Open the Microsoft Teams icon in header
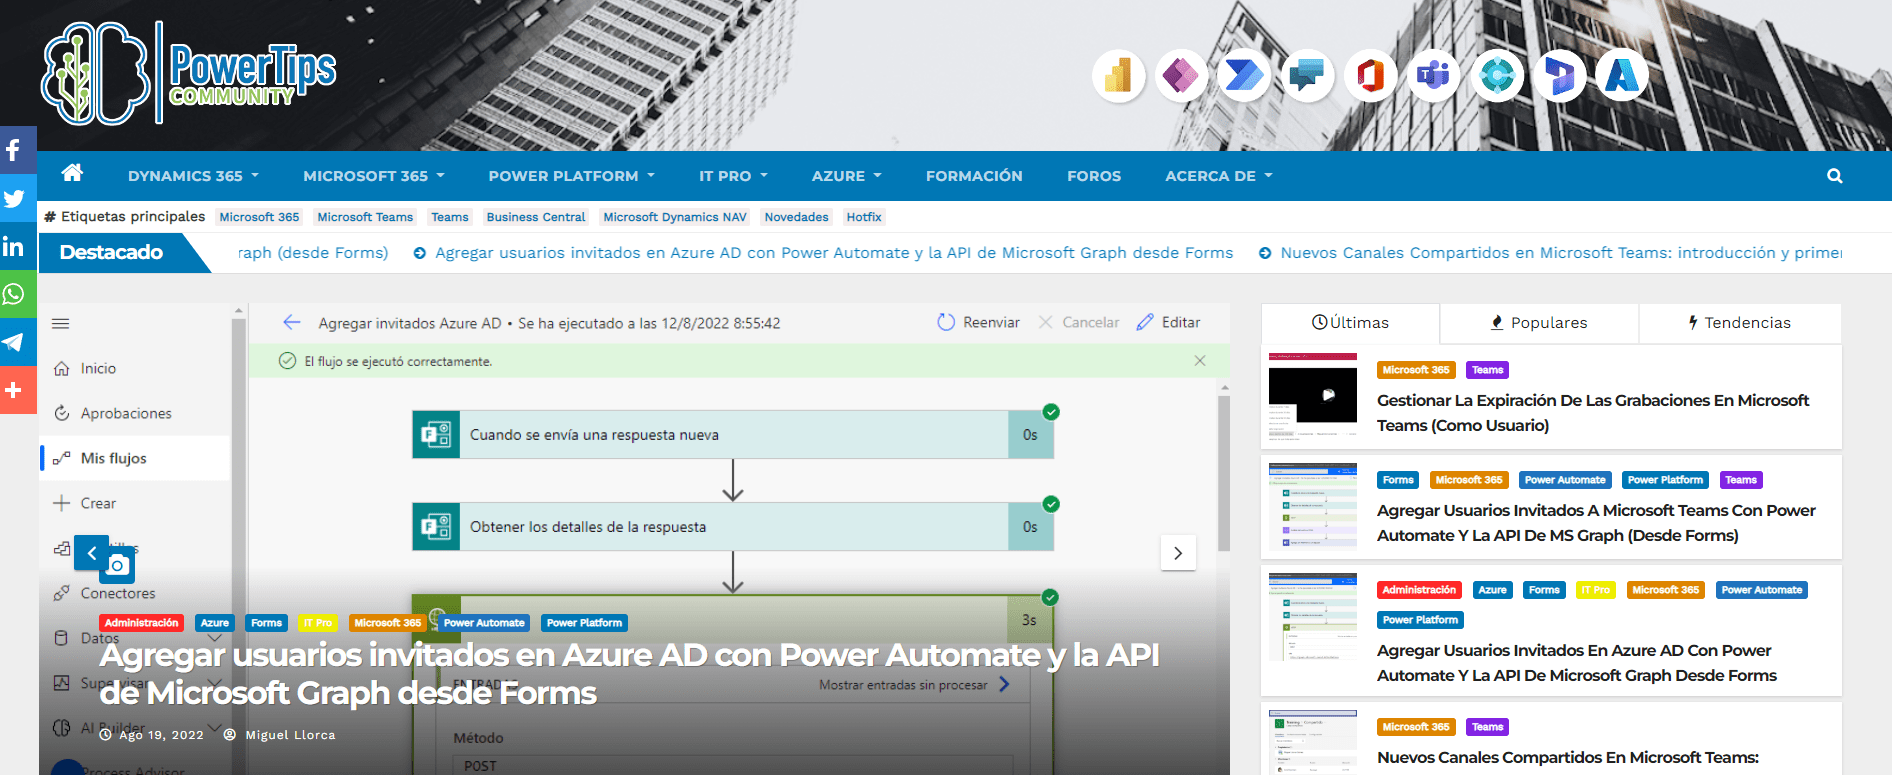 tap(1433, 76)
